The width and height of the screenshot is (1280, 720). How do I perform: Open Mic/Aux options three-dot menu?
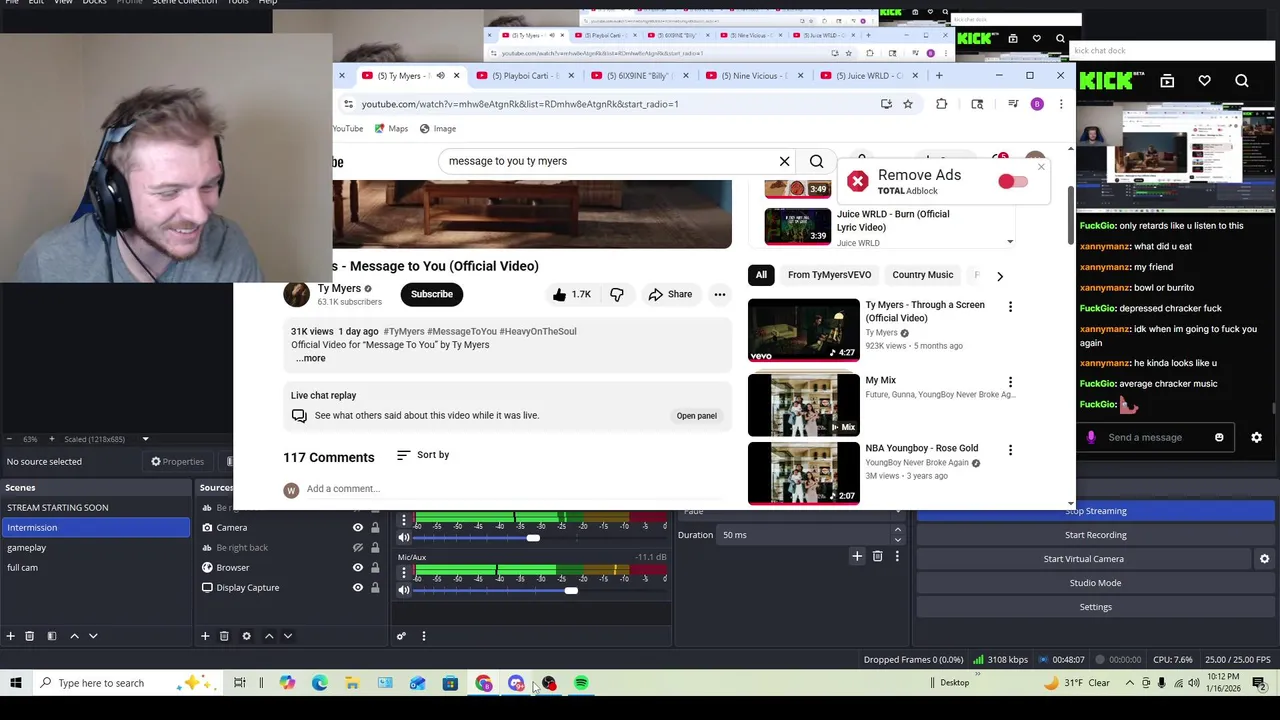(x=404, y=573)
